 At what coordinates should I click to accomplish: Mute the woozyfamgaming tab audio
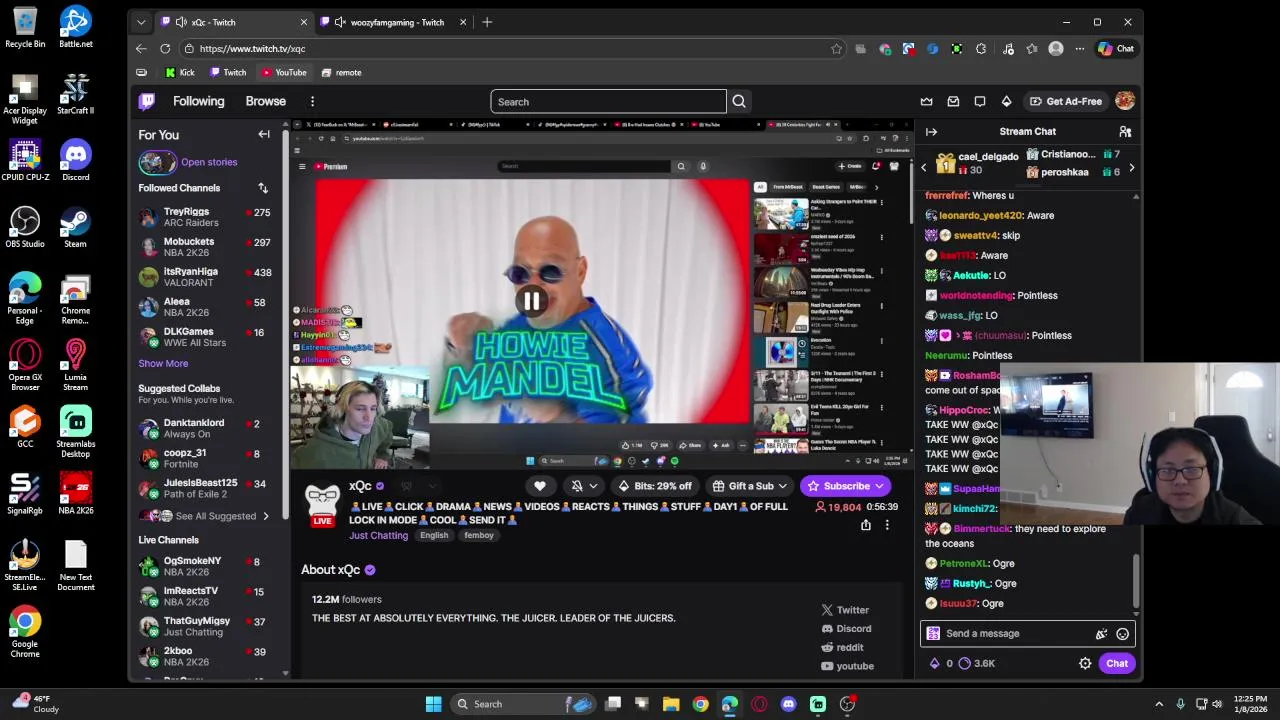click(340, 22)
